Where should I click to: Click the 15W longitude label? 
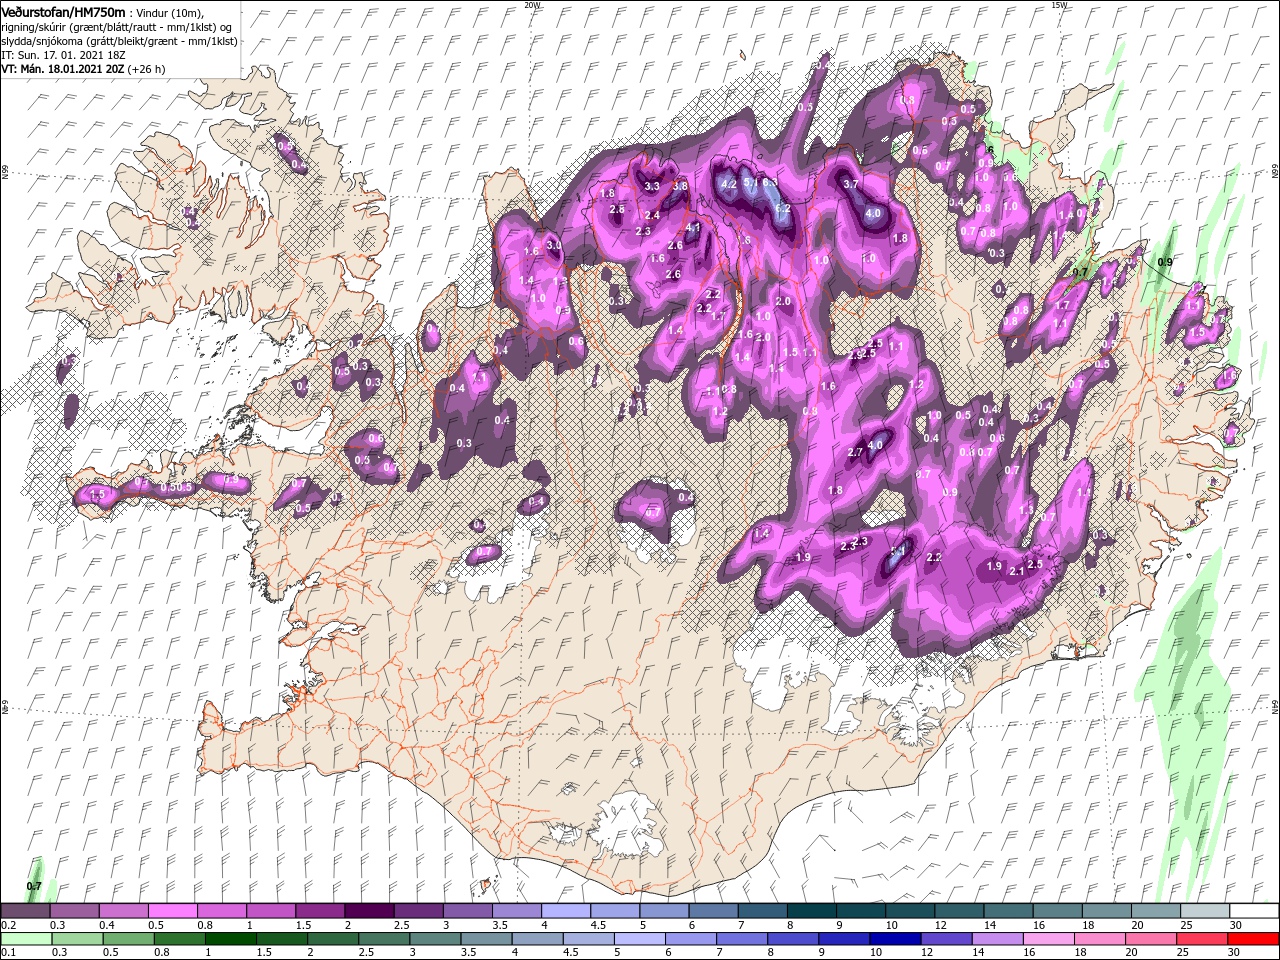point(1059,5)
